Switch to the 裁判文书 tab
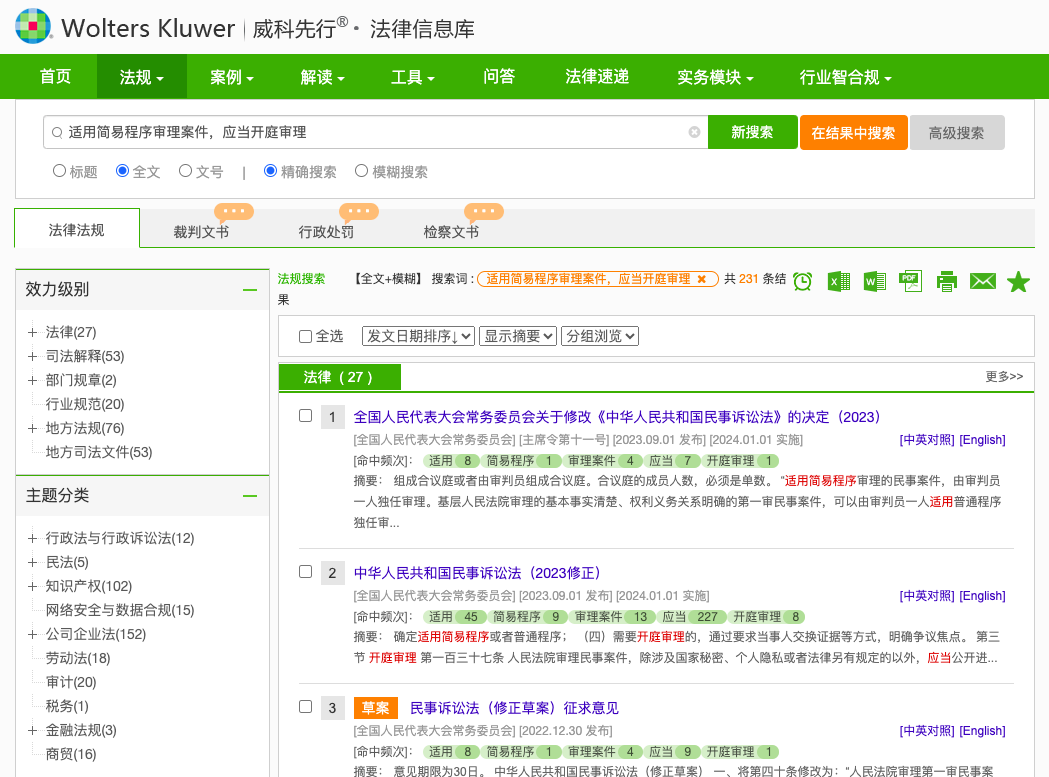The width and height of the screenshot is (1049, 777). tap(201, 232)
